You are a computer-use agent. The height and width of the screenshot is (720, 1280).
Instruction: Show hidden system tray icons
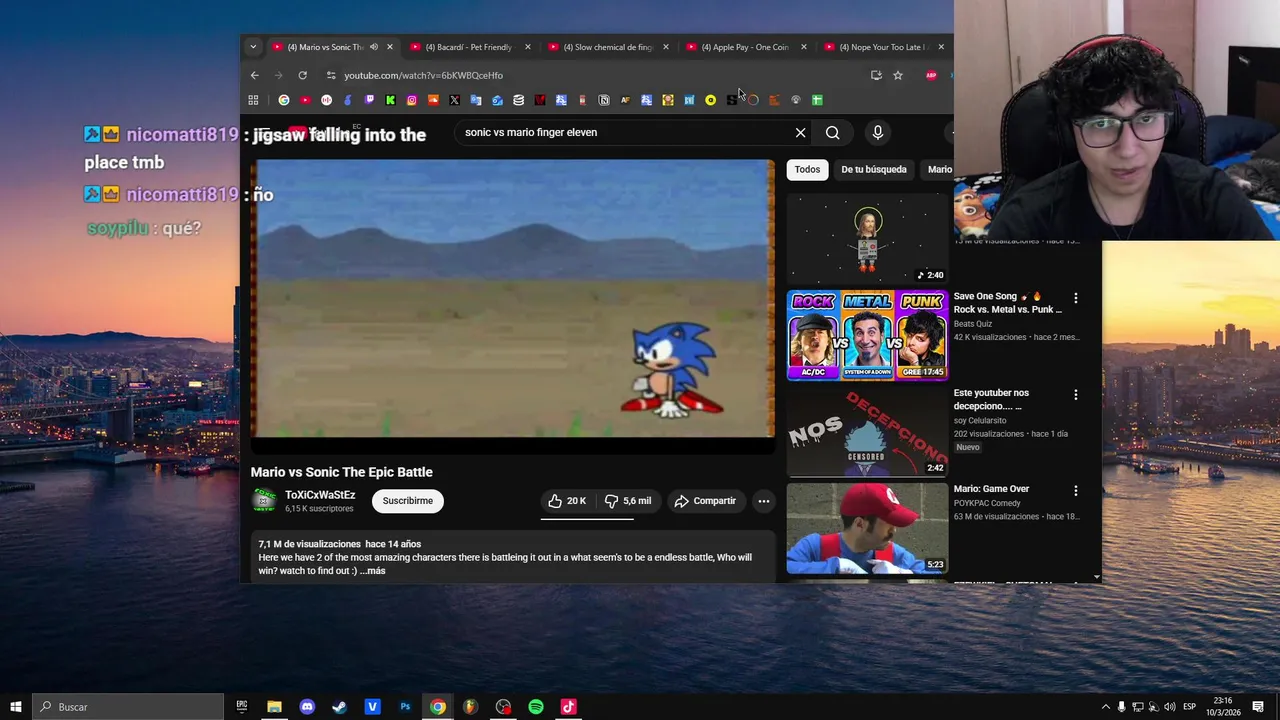pyautogui.click(x=1105, y=707)
